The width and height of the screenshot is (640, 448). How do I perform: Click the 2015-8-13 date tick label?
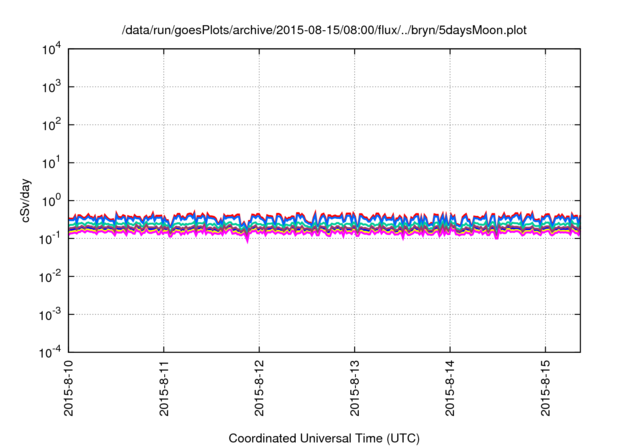pos(355,388)
